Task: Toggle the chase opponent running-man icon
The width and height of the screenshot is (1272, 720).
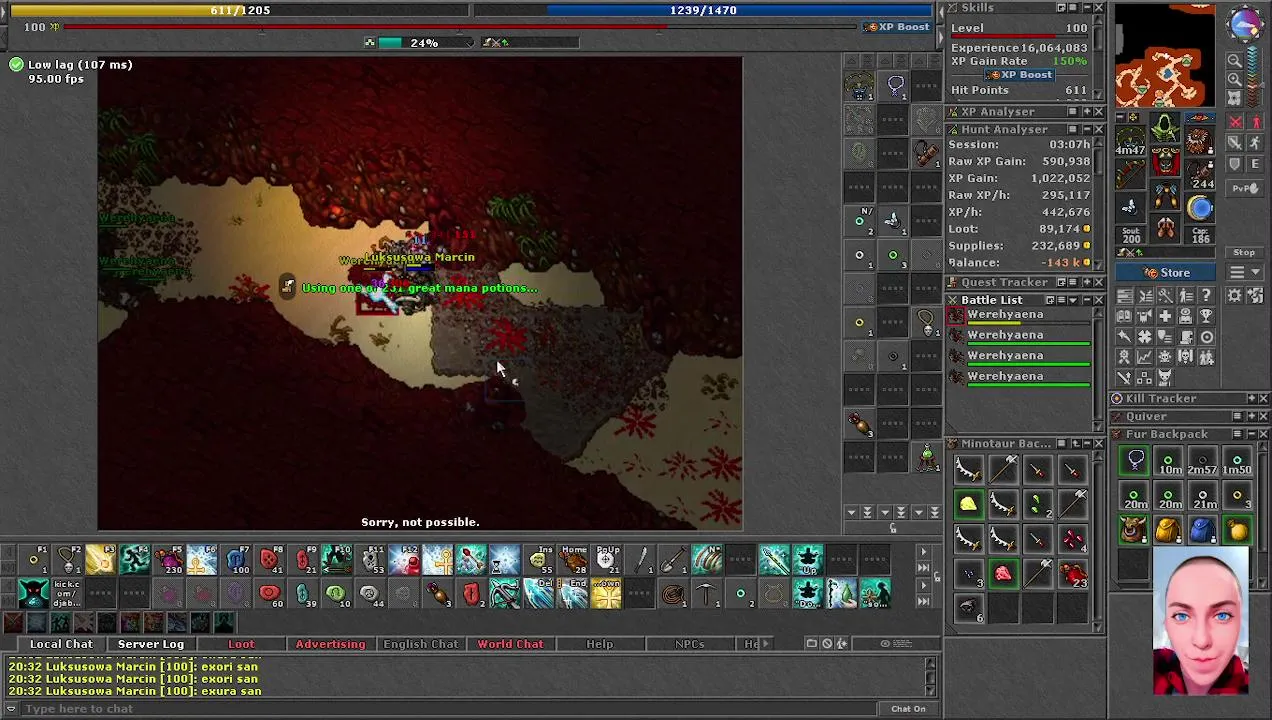Action: (1255, 142)
